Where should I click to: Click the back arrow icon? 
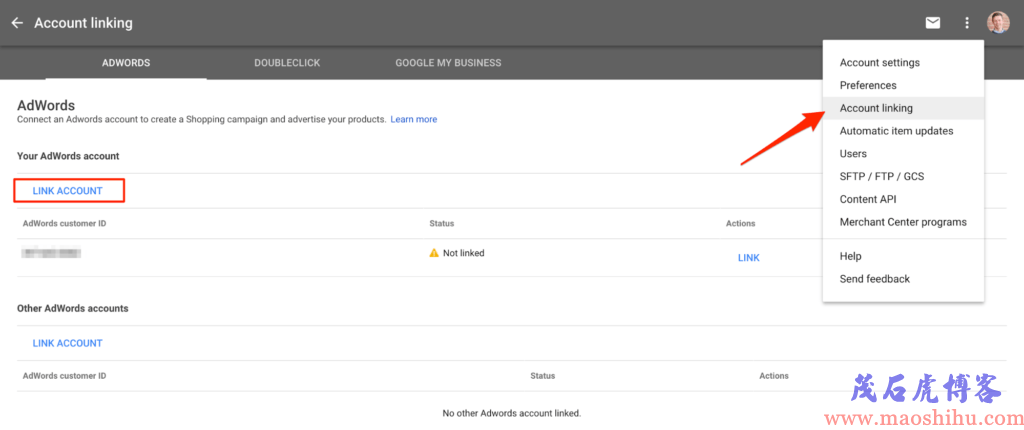[17, 23]
